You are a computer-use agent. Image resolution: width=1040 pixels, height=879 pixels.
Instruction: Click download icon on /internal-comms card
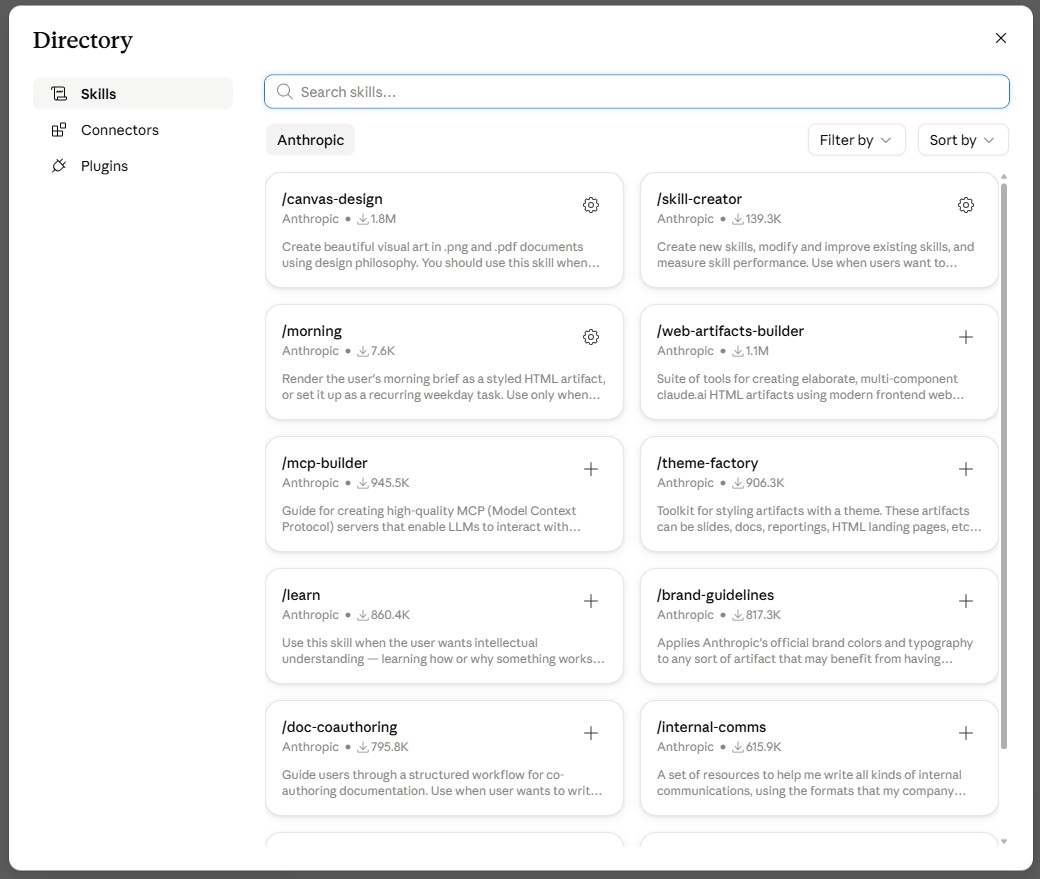pos(738,747)
